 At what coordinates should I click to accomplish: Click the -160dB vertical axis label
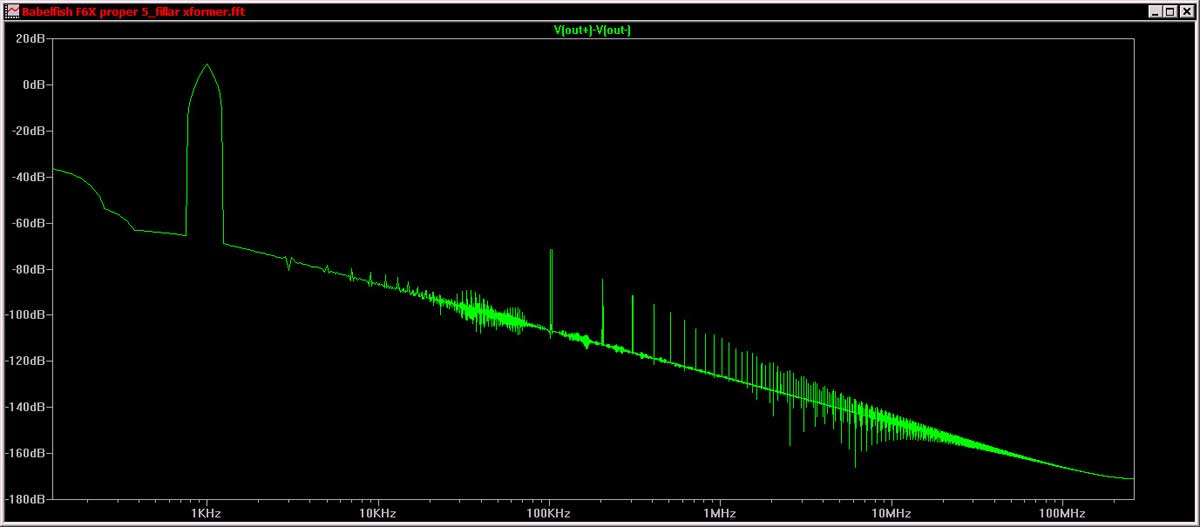pos(27,453)
